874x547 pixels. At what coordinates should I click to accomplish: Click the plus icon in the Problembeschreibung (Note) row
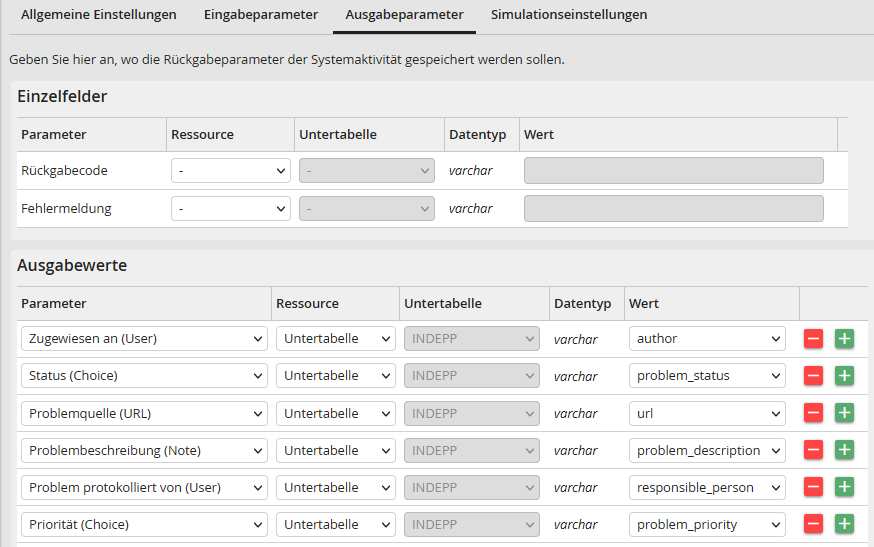[x=844, y=450]
